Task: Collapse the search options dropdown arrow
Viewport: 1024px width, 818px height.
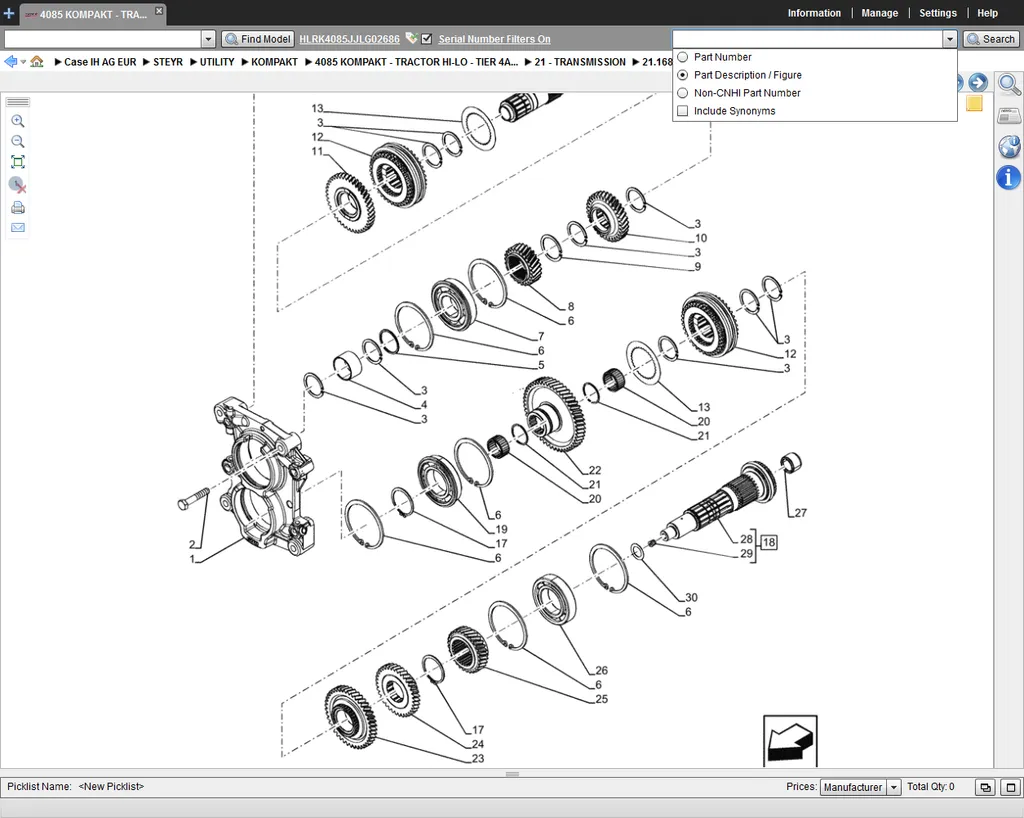Action: pos(950,39)
